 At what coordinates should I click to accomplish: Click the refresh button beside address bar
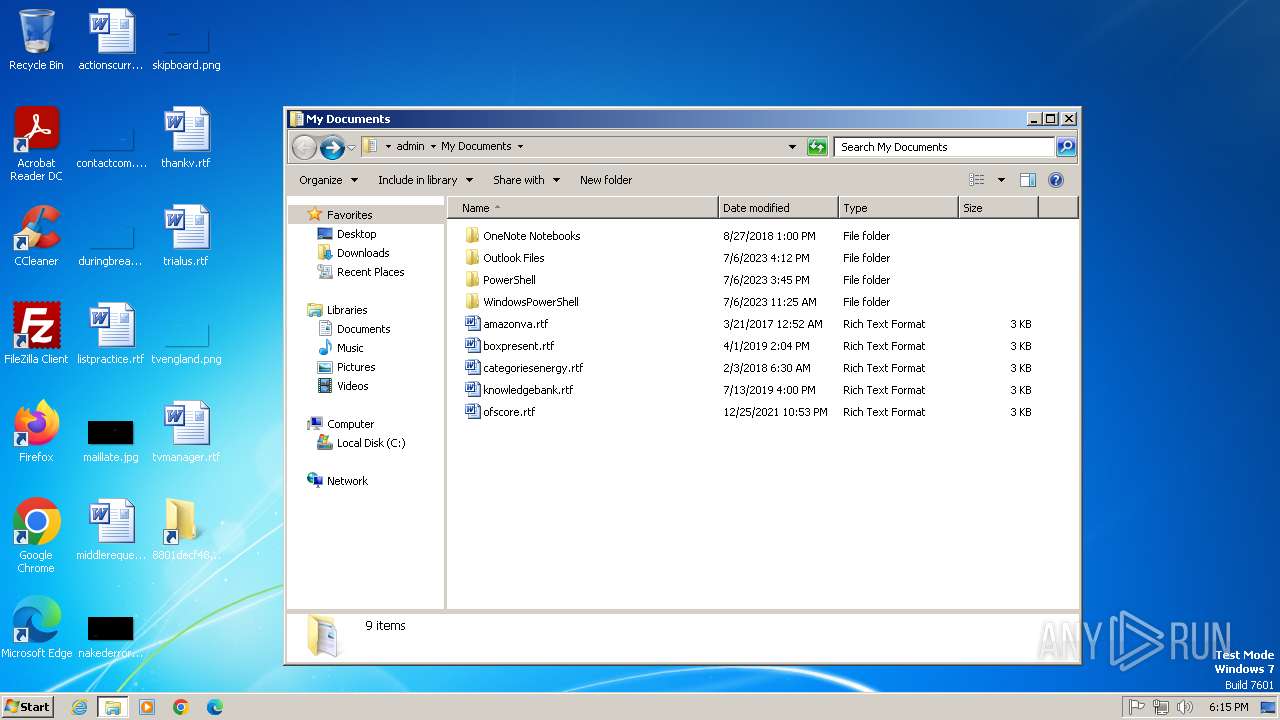pyautogui.click(x=817, y=147)
